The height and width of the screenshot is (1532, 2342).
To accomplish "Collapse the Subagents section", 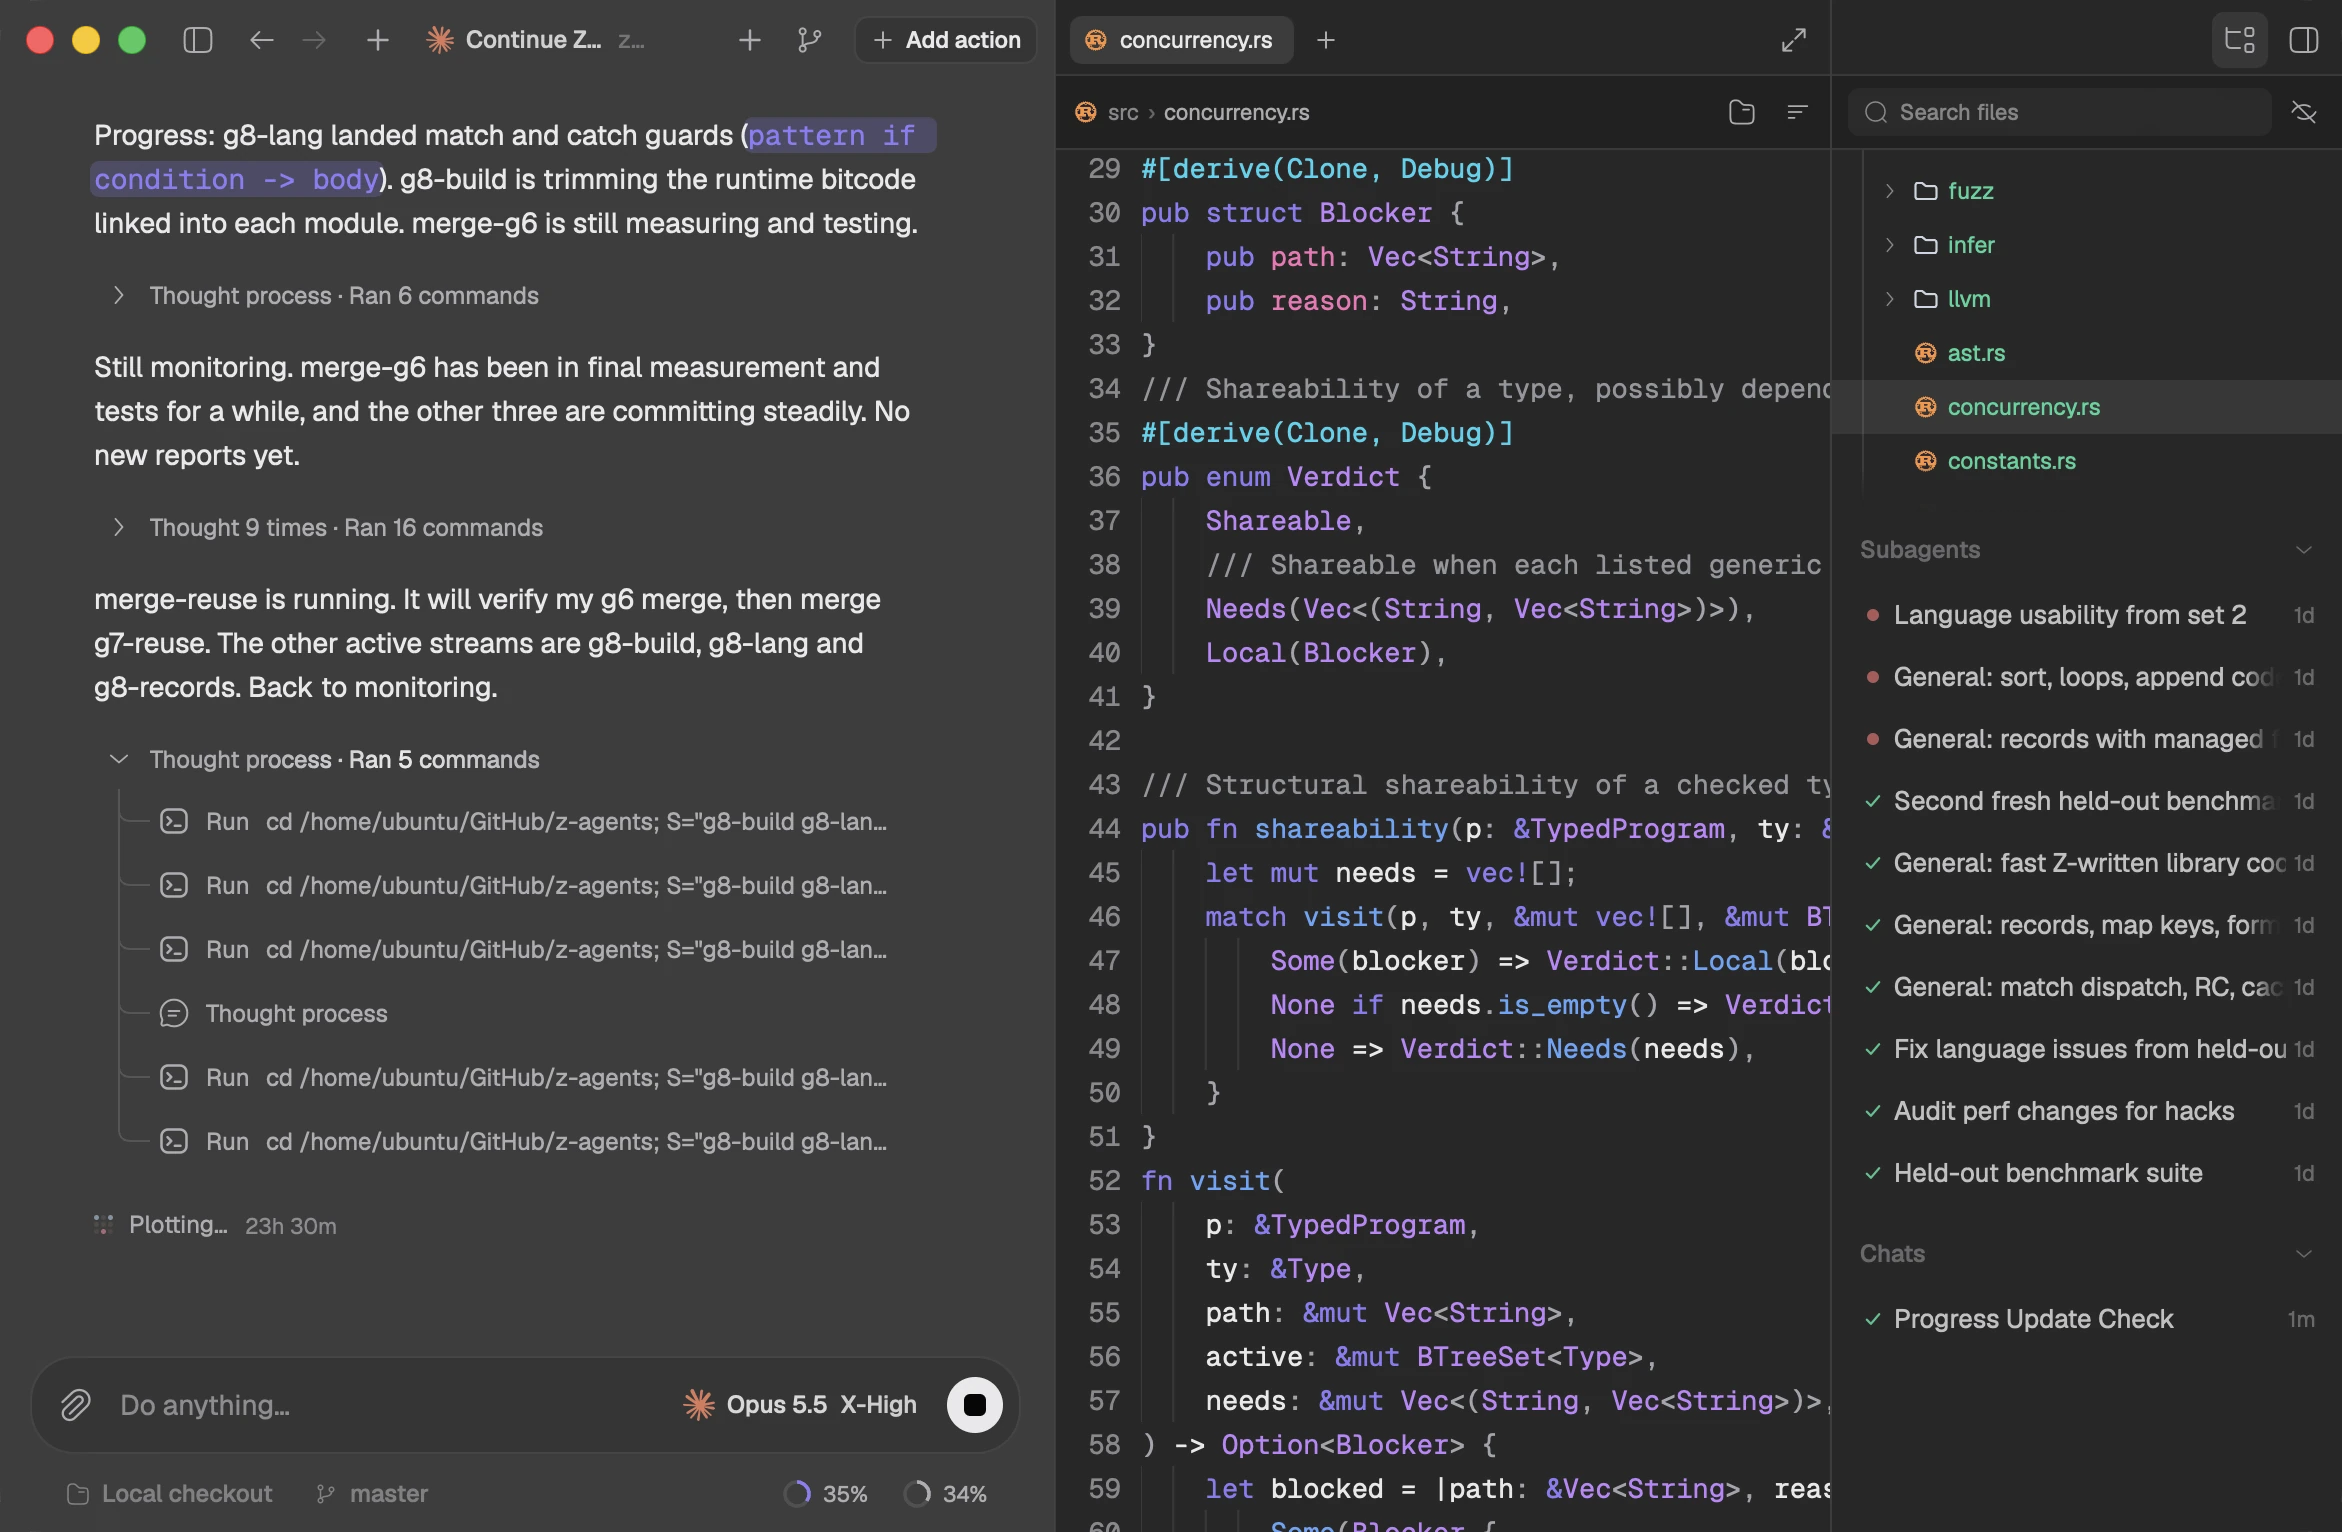I will click(x=2305, y=550).
